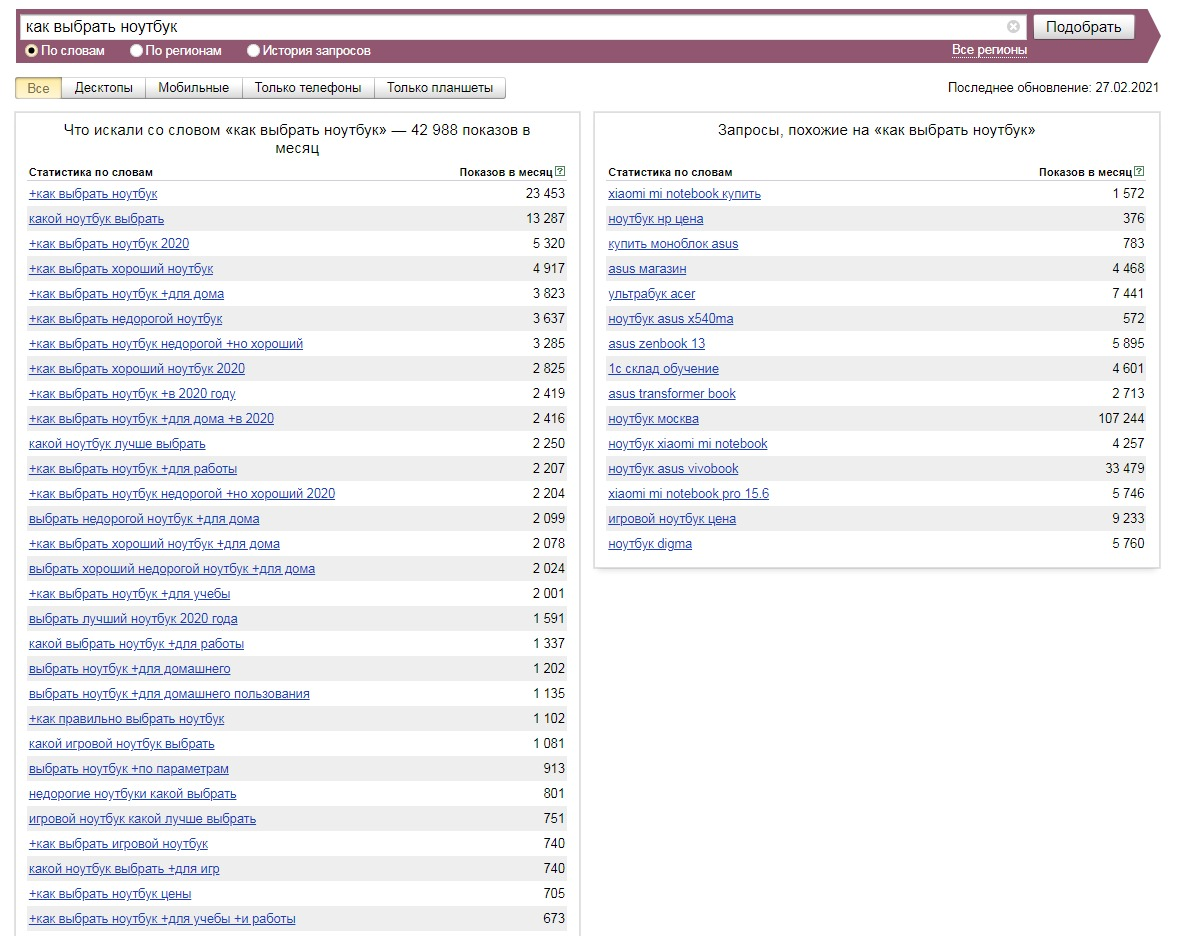Image resolution: width=1178 pixels, height=936 pixels.
Task: Switch to the 'Десктопы' tab
Action: [x=104, y=88]
